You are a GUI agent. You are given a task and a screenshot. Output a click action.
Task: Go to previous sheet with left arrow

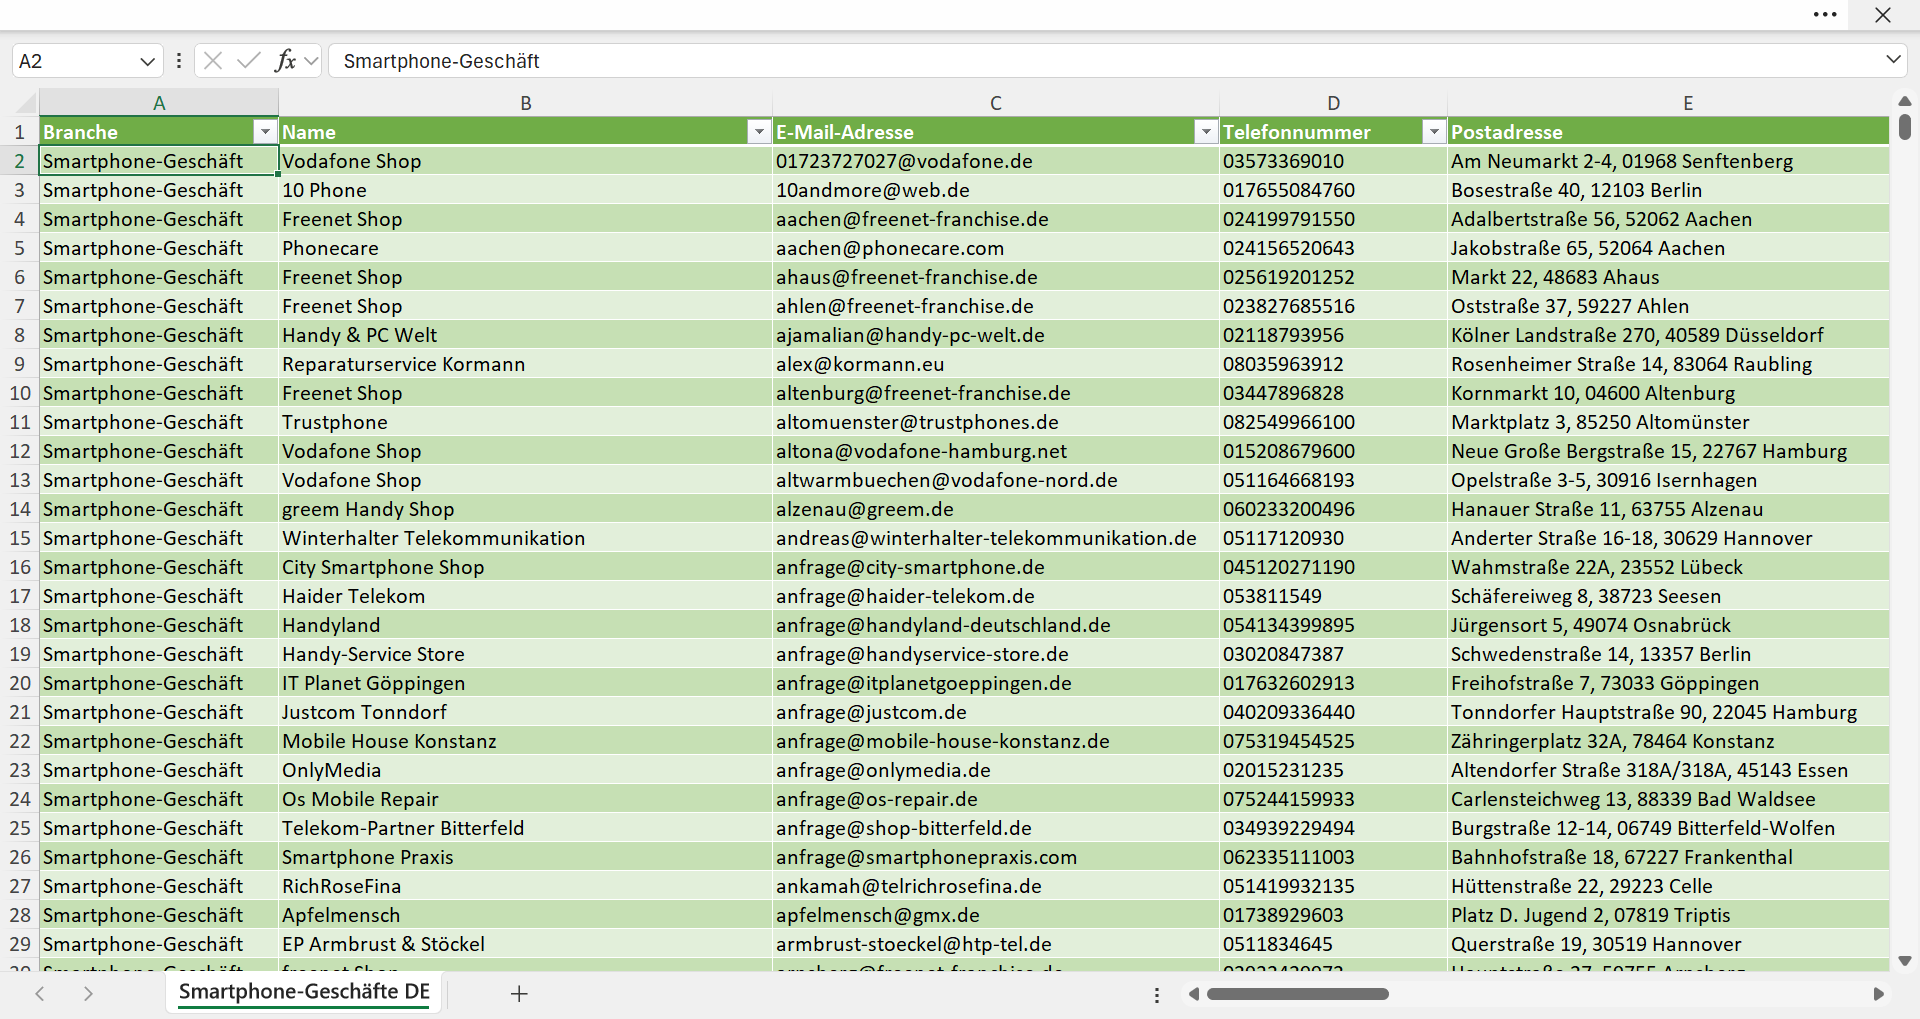[x=40, y=993]
